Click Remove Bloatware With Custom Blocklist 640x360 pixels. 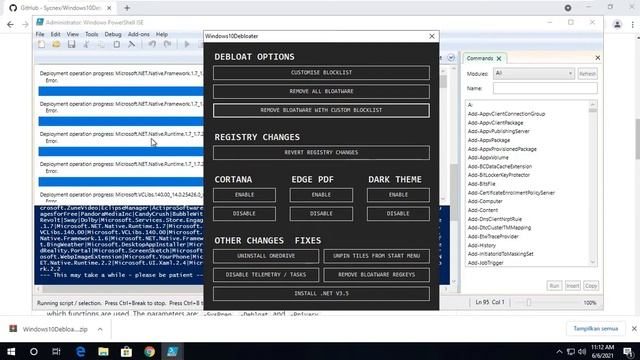(321, 110)
